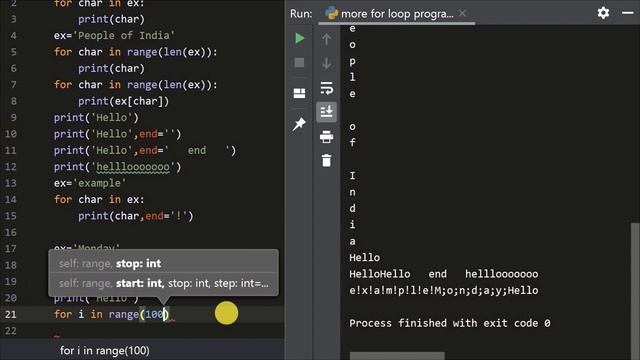Hide the Run tool window
Screen dimensions: 640x360
click(x=628, y=13)
